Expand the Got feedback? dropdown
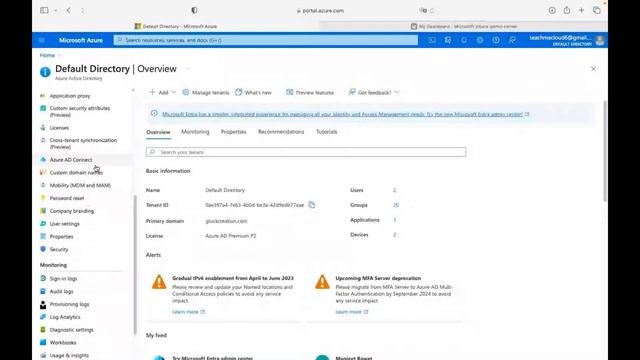The height and width of the screenshot is (360, 640). [374, 93]
